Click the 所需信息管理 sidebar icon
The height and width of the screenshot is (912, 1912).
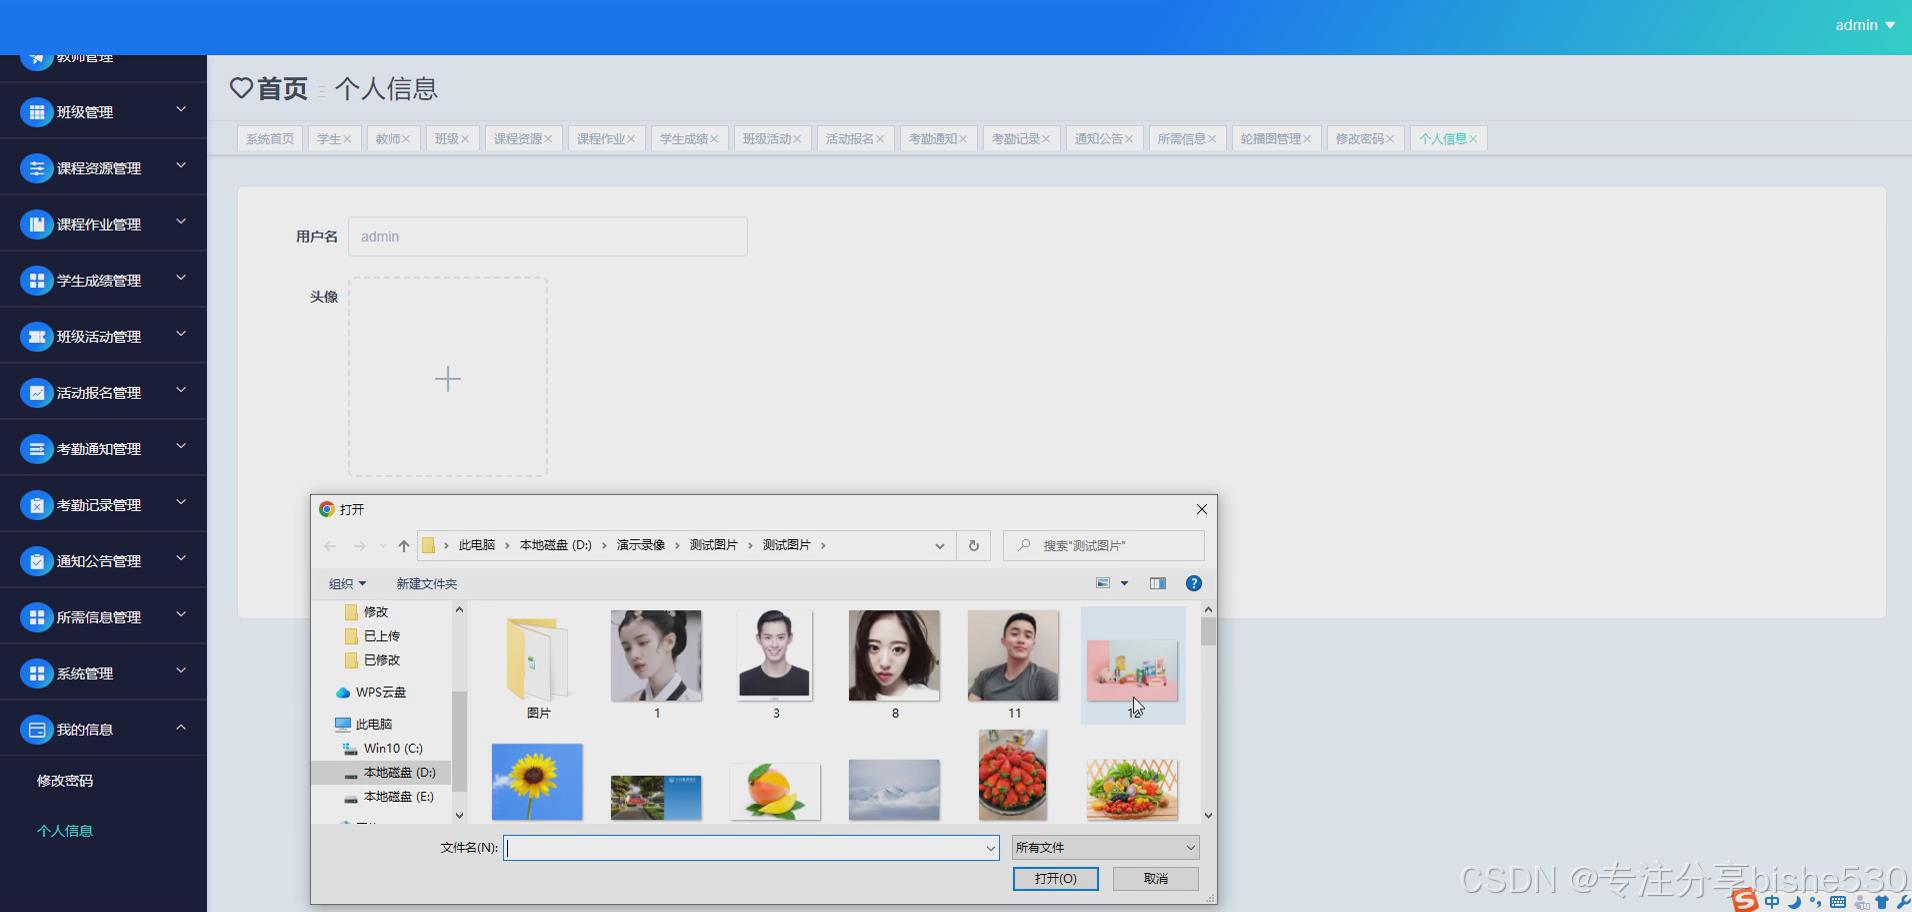pos(37,617)
